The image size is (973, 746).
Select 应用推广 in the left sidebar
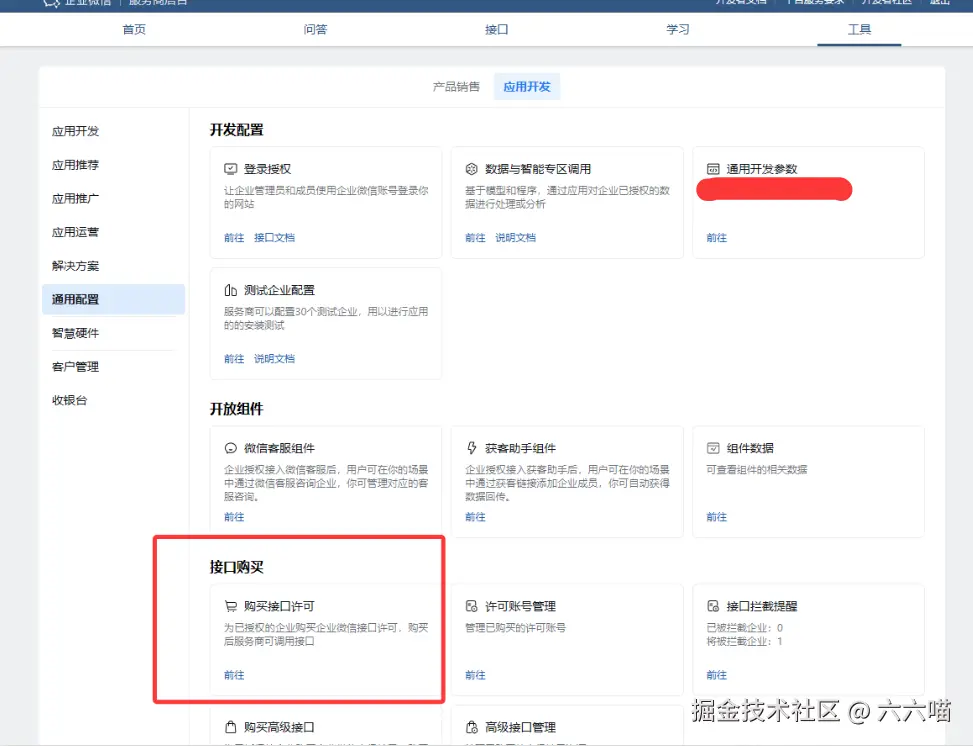pyautogui.click(x=75, y=198)
